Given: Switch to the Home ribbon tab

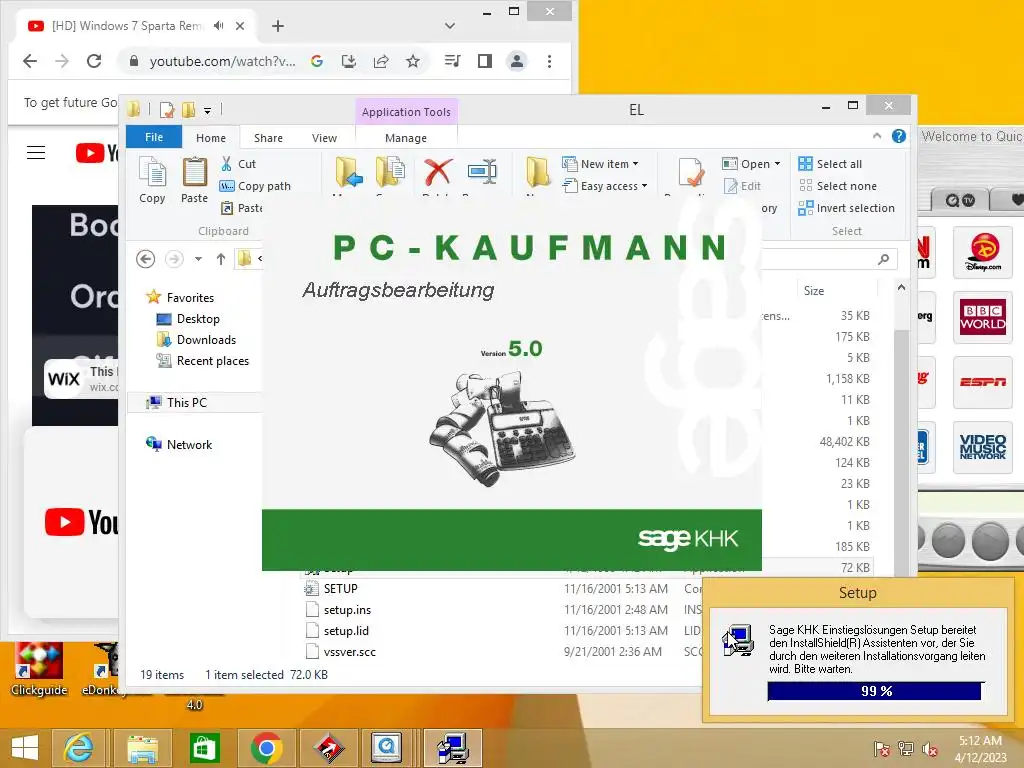Looking at the screenshot, I should tap(211, 138).
